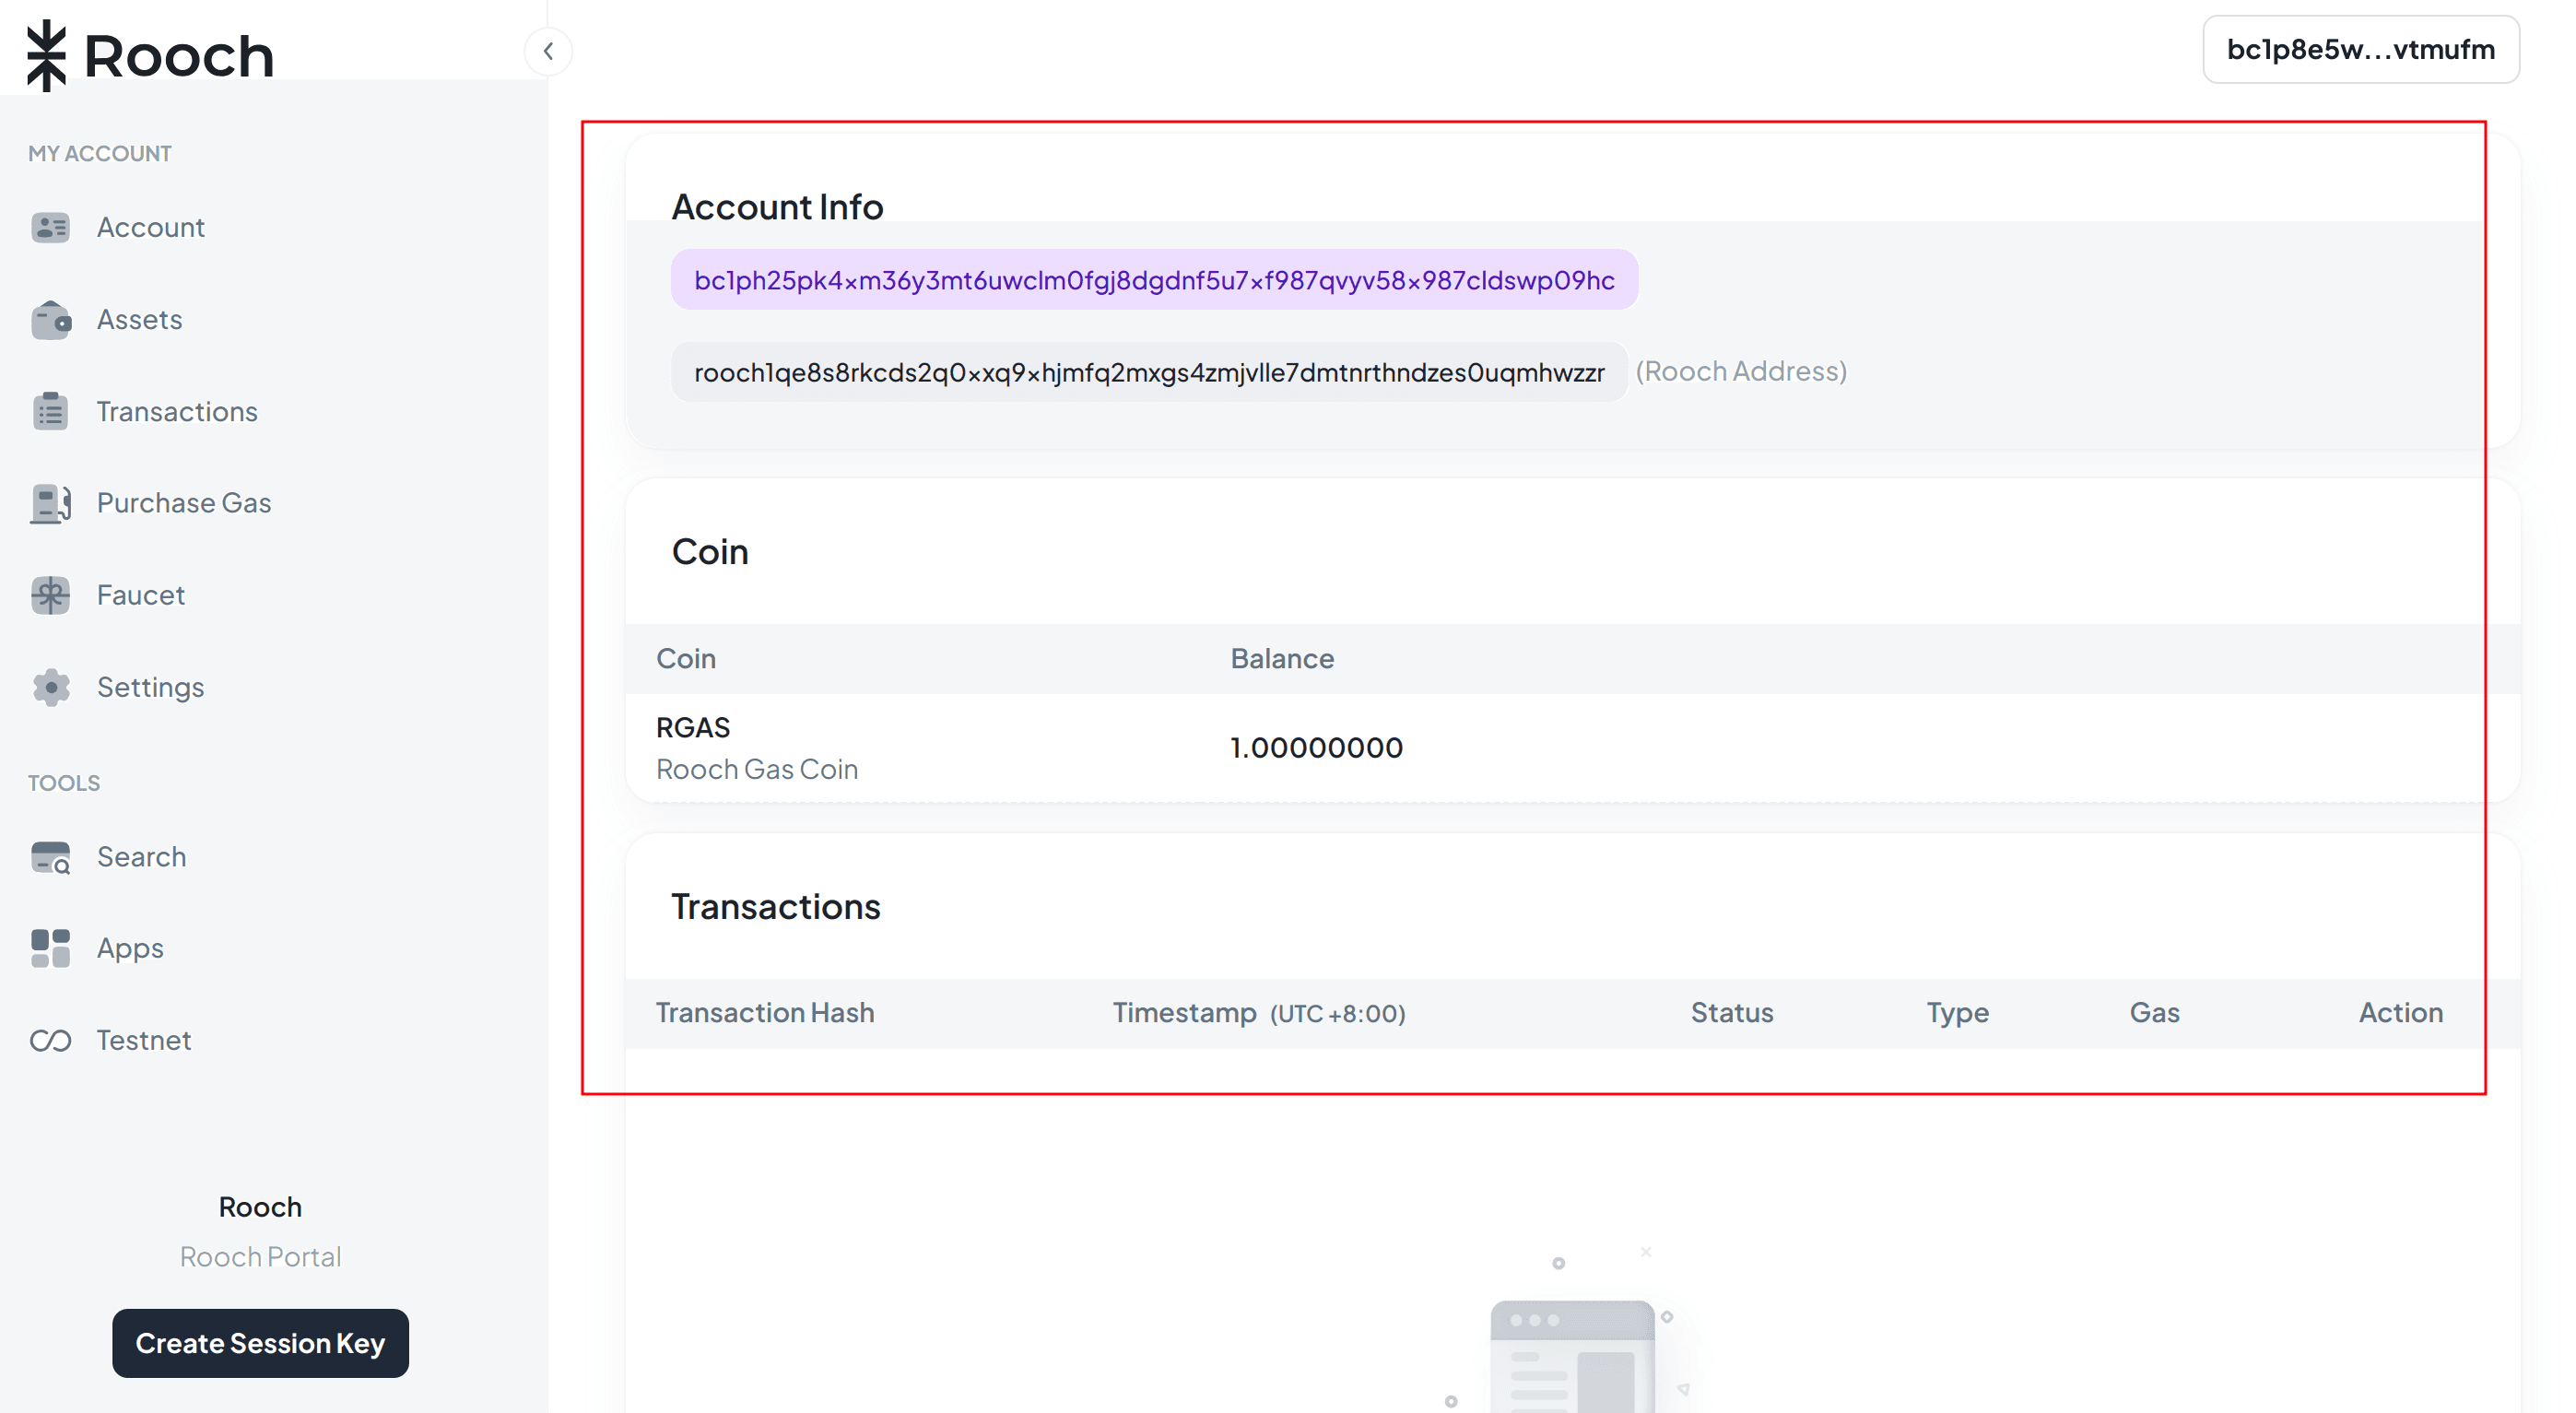Click the TOOLS section label

[x=64, y=783]
